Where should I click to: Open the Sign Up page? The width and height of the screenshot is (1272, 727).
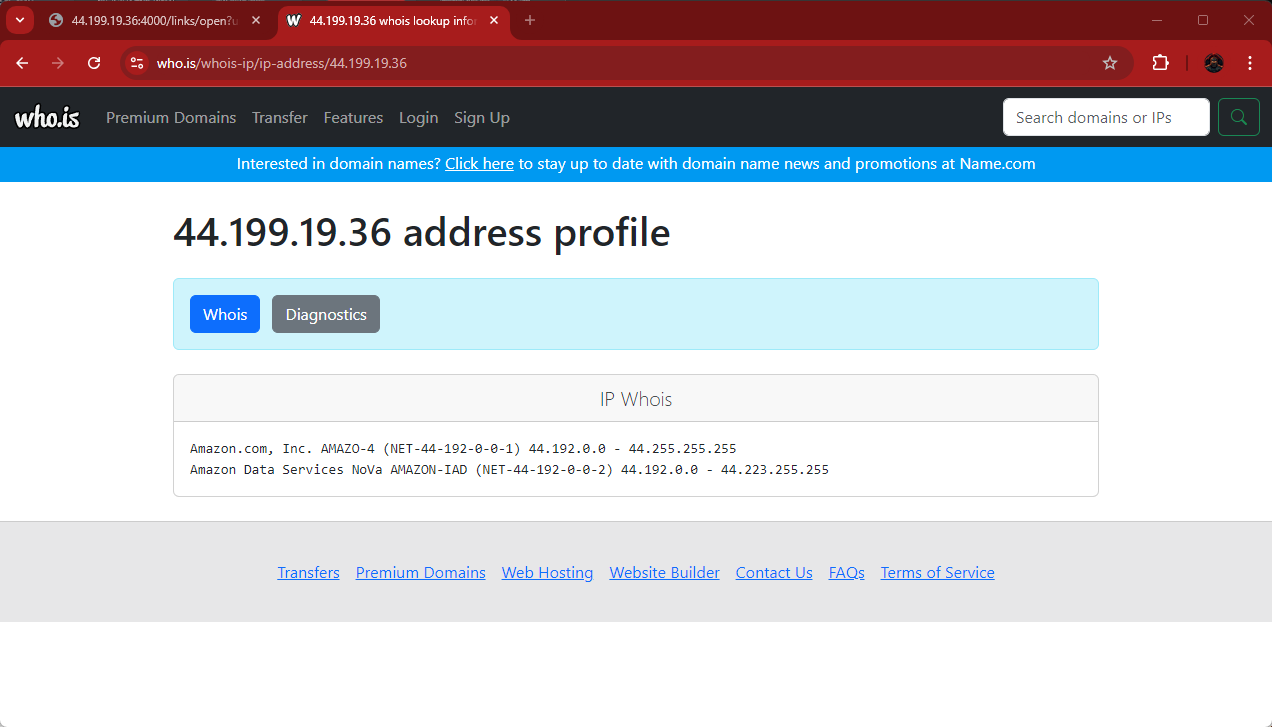coord(481,118)
